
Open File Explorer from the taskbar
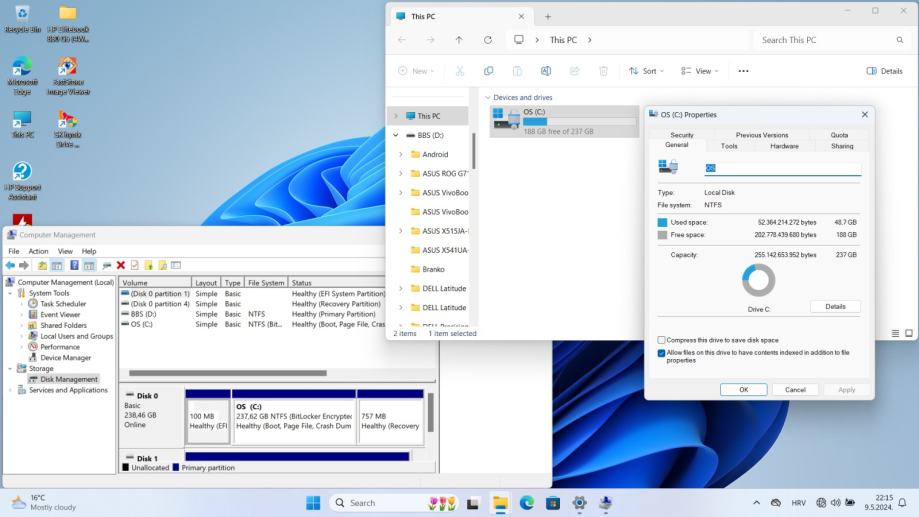[x=499, y=503]
